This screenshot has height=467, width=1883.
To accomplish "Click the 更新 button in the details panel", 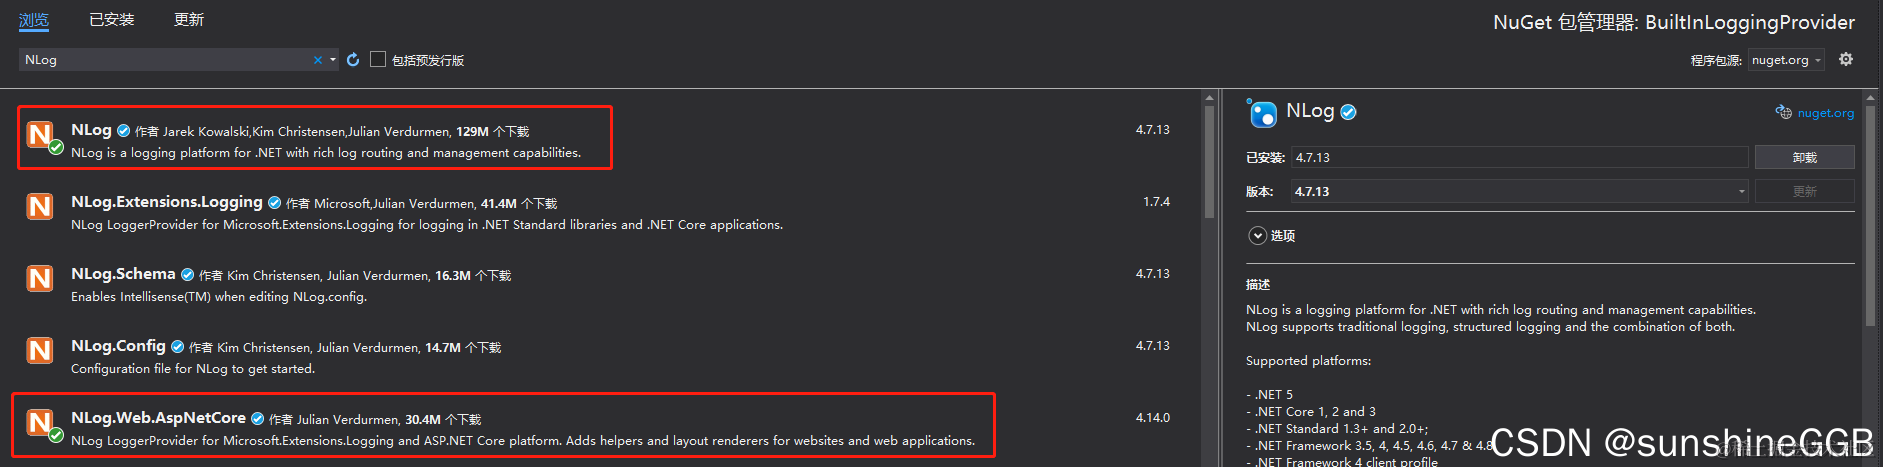I will point(1804,191).
